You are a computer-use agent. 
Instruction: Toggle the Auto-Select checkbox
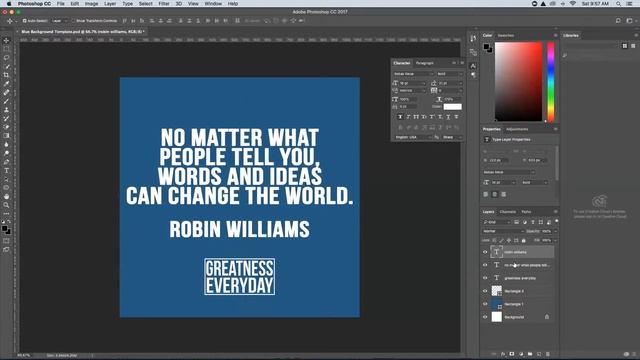24,21
